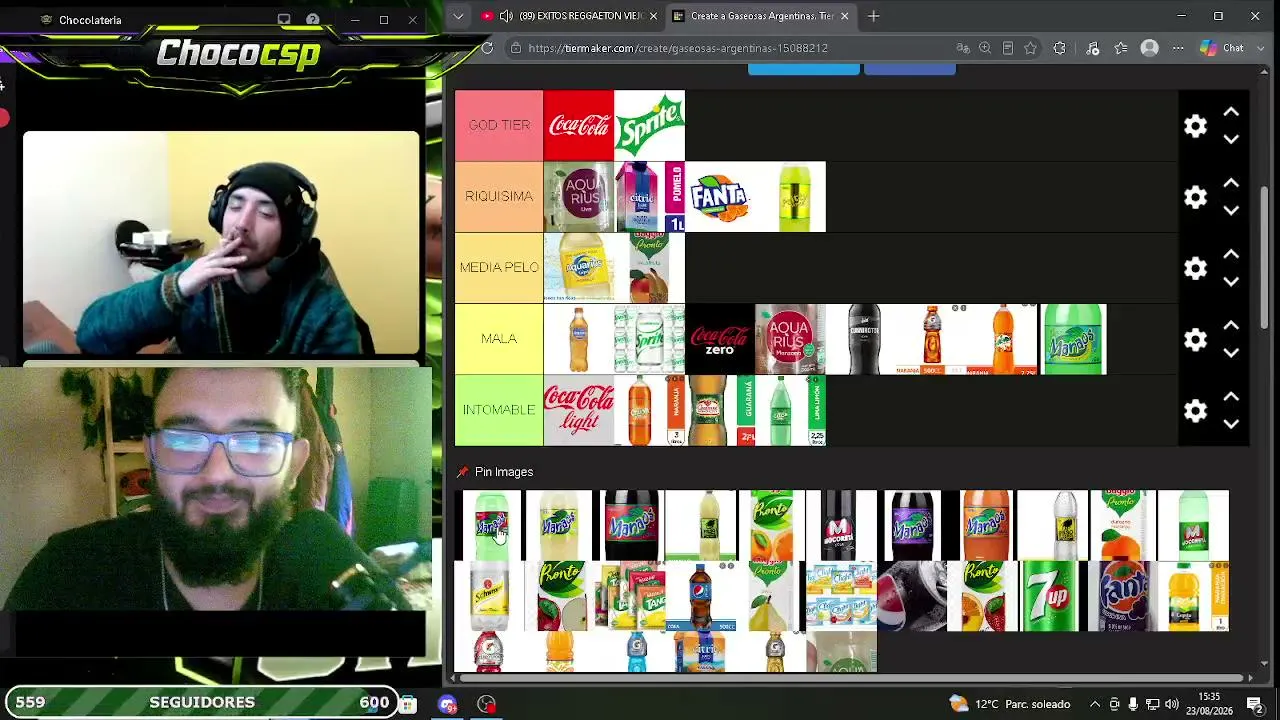Close the YouTube reggaeton tab
Image resolution: width=1280 pixels, height=720 pixels.
(x=653, y=16)
